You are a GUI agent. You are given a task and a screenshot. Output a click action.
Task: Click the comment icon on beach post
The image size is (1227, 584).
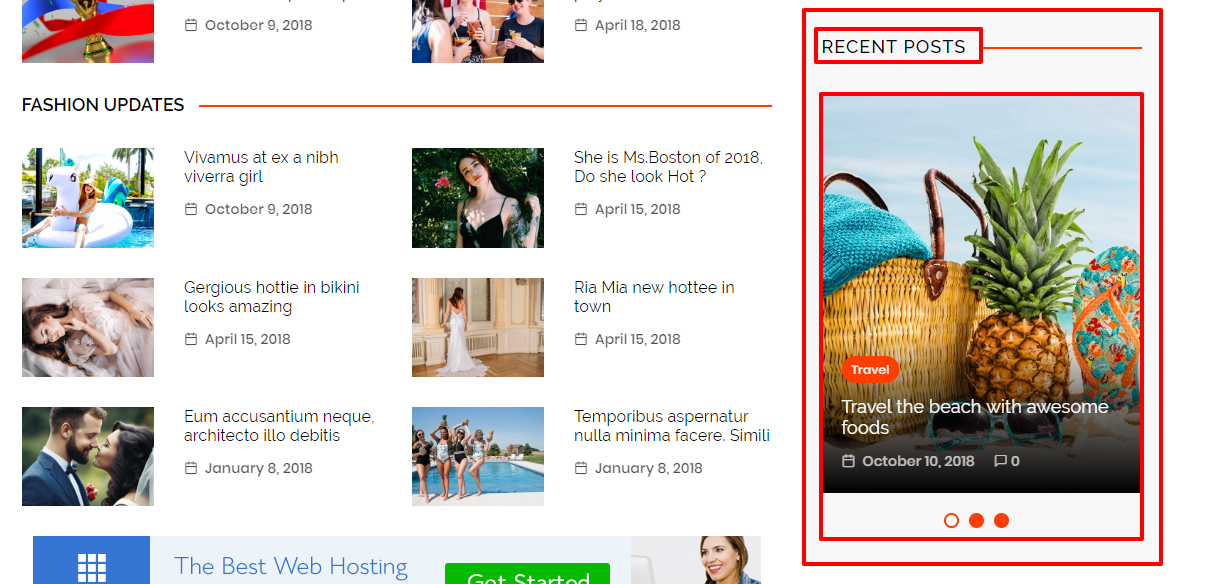click(1000, 461)
